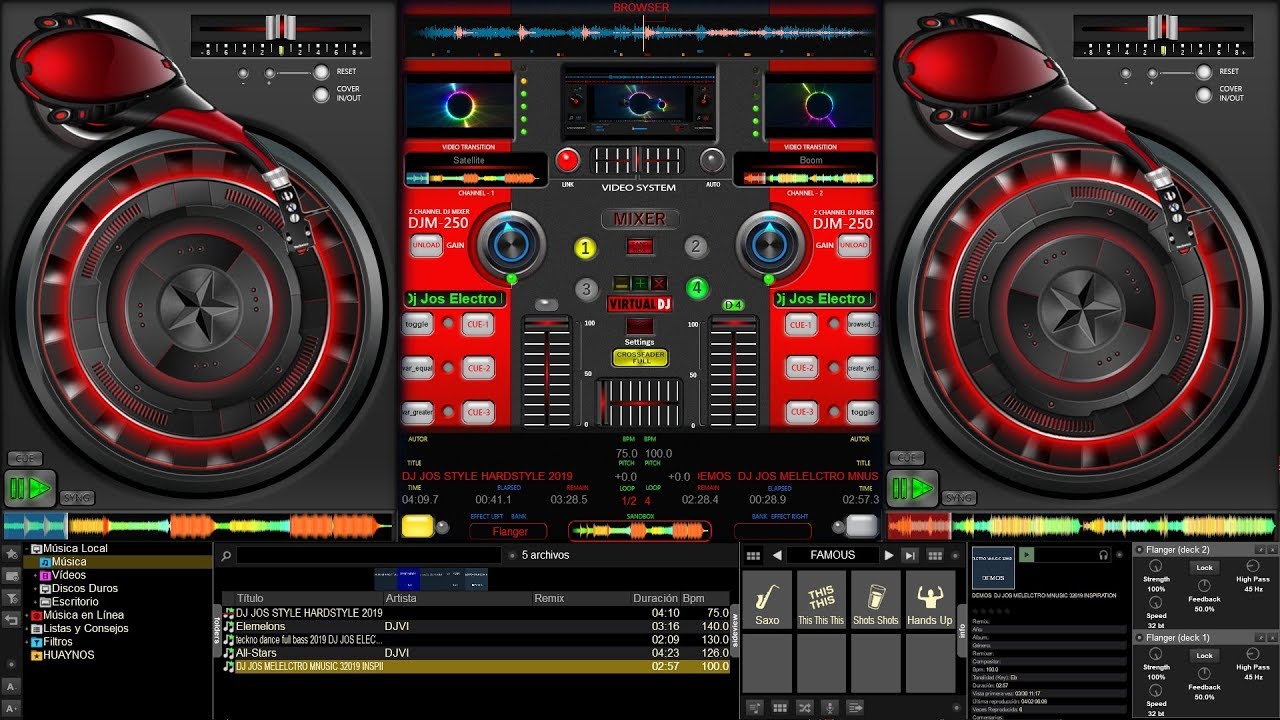1280x720 pixels.
Task: Open HUAYNOS favorite folder
Action: tap(68, 655)
